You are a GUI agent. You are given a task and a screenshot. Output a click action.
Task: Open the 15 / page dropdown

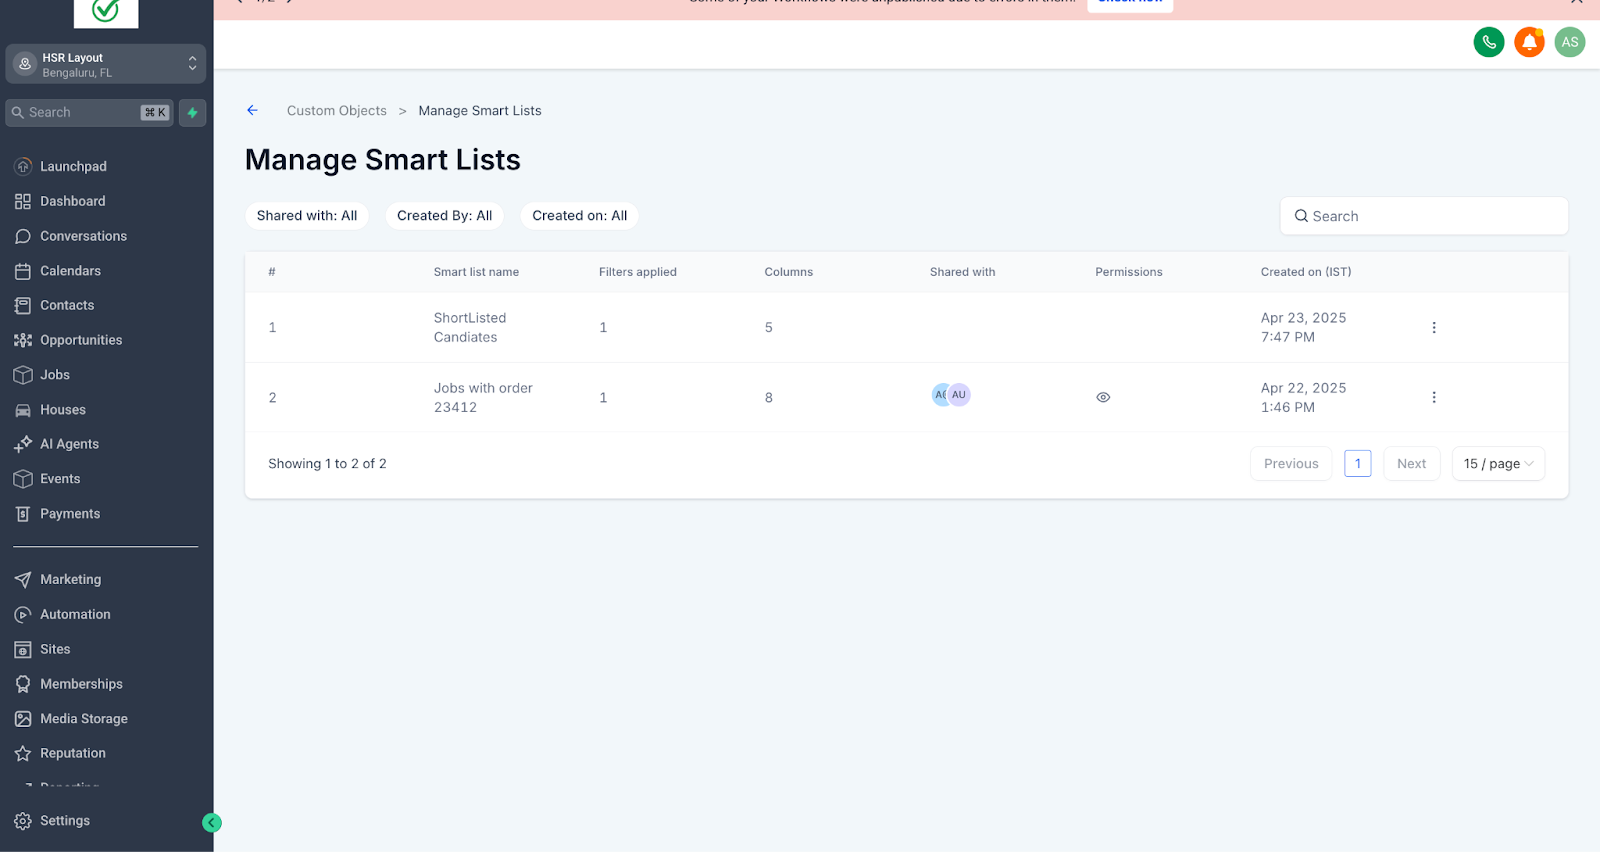click(x=1498, y=464)
